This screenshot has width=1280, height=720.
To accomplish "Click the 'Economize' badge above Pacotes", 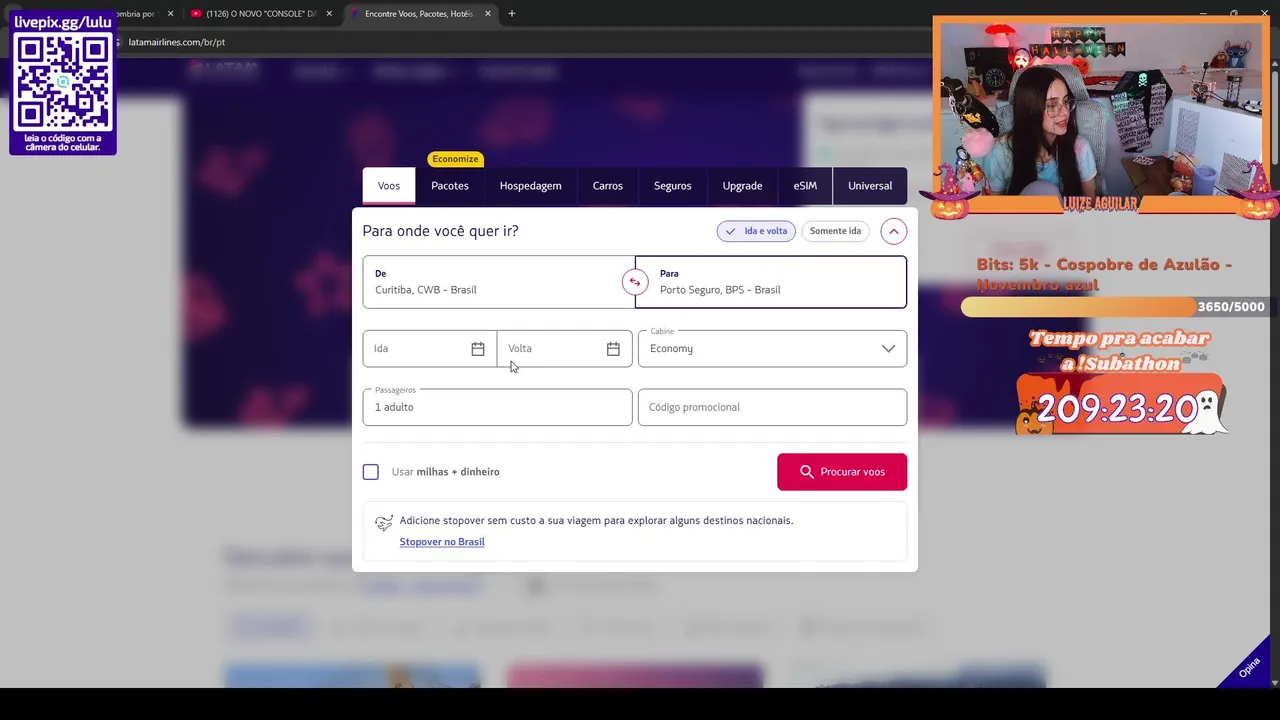I will (x=455, y=159).
